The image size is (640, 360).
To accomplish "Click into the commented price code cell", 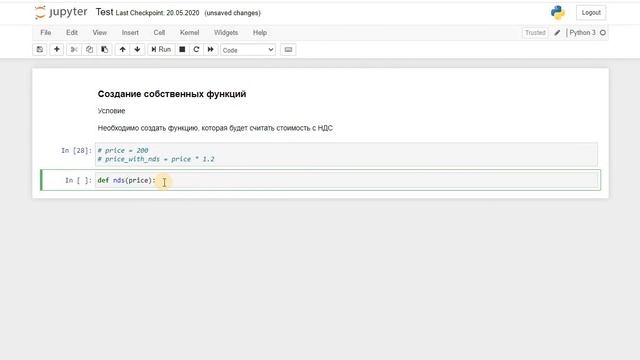I will [x=347, y=154].
